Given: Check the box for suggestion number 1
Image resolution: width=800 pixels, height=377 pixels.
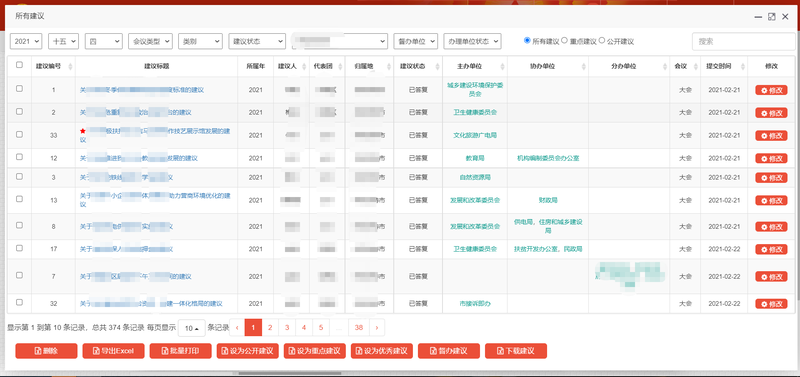Looking at the screenshot, I should coord(19,88).
